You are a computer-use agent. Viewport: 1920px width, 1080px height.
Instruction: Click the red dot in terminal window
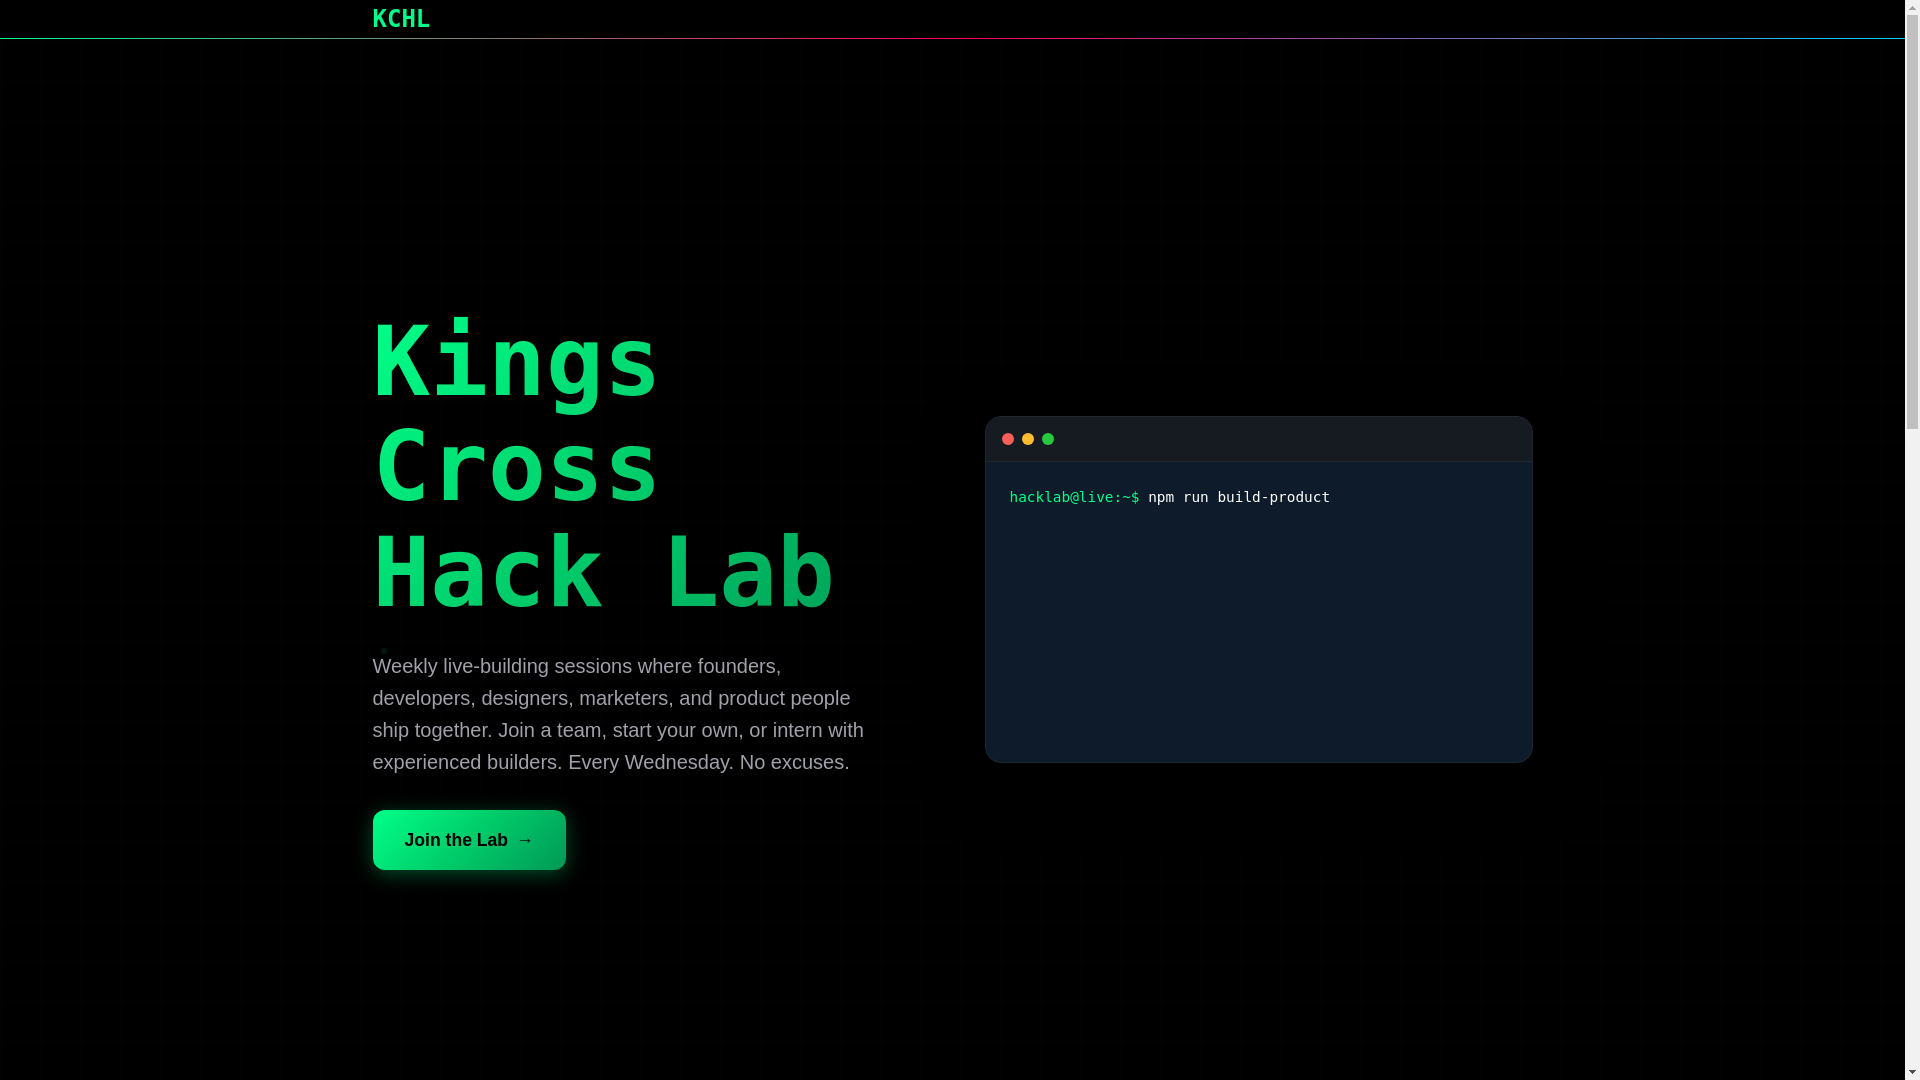[1008, 439]
